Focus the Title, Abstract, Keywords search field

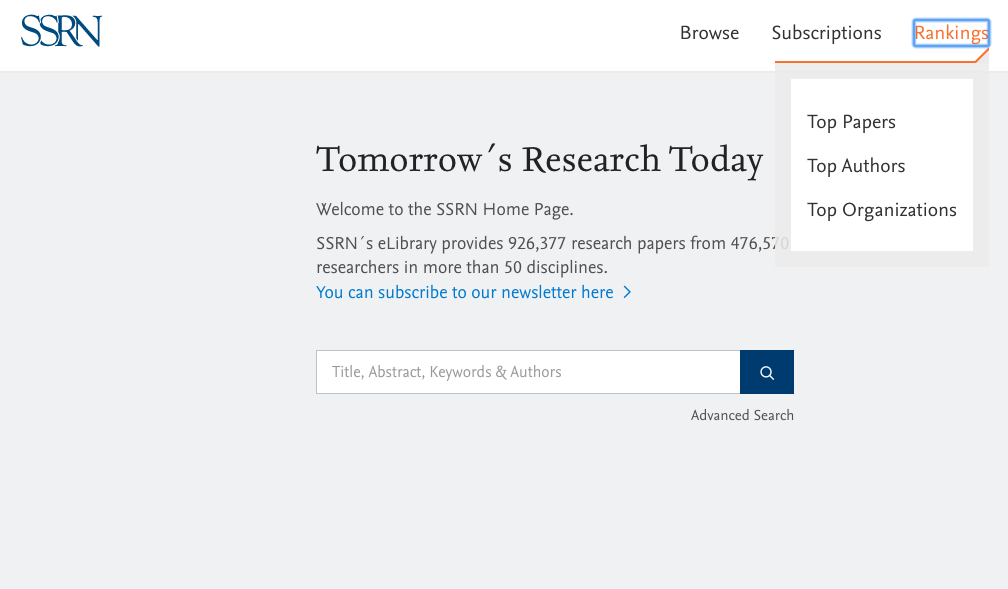(528, 372)
